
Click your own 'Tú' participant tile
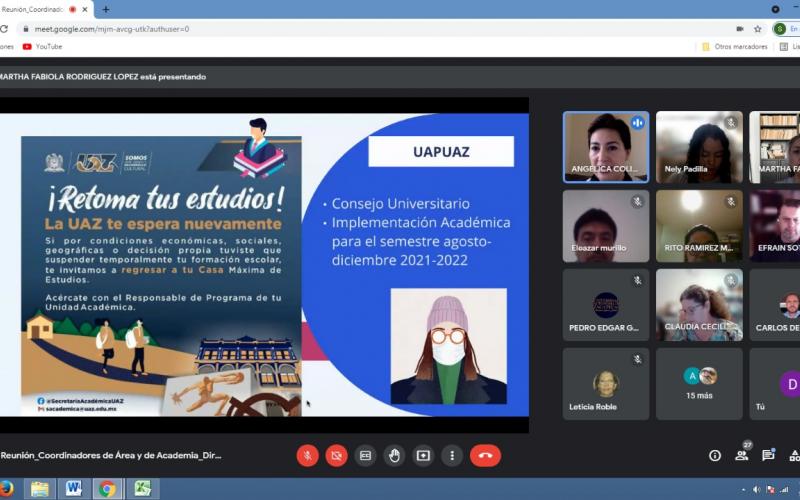tap(774, 384)
